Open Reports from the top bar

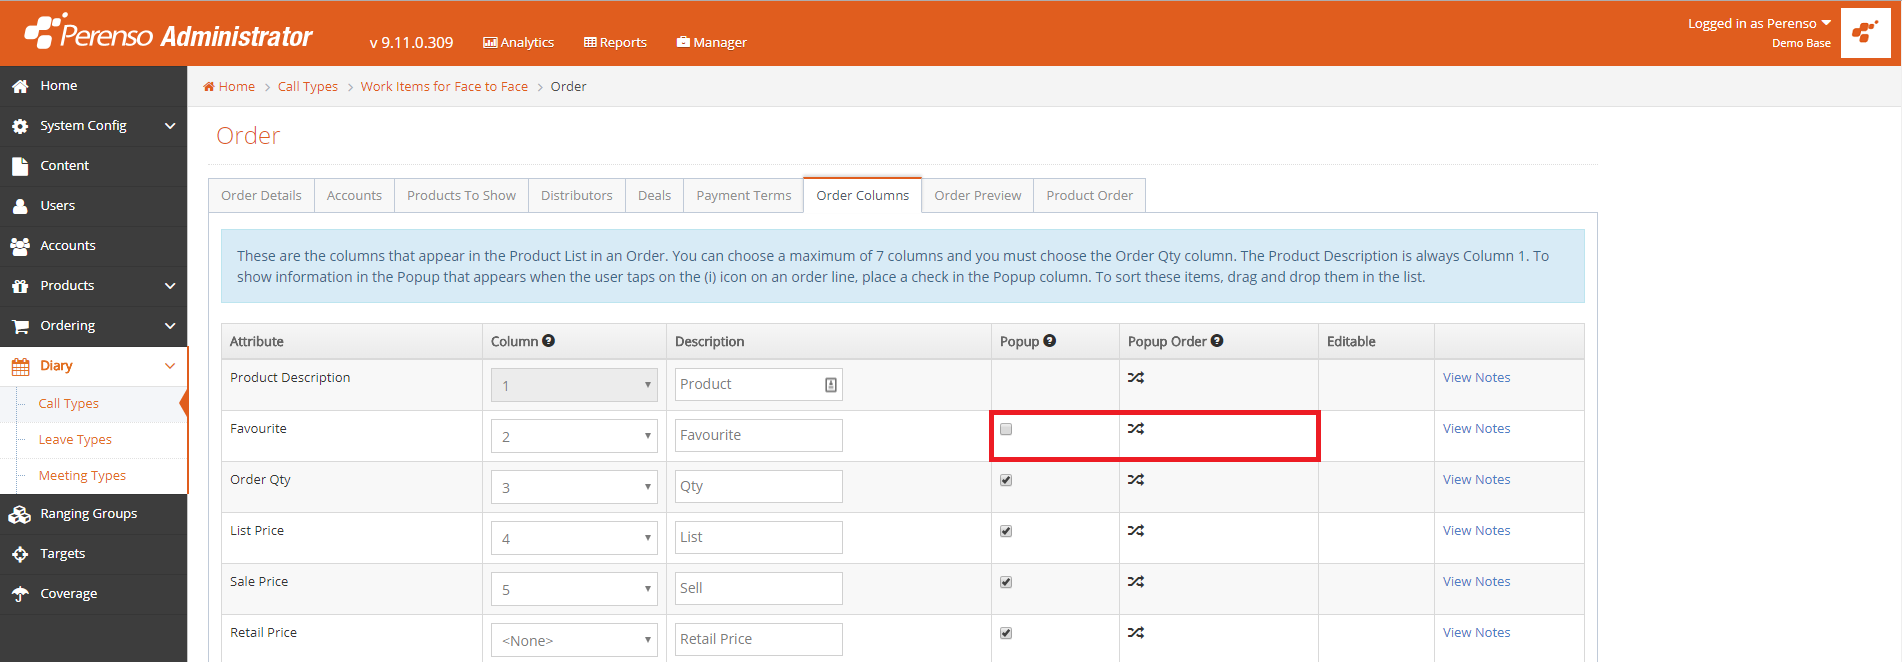tap(615, 42)
